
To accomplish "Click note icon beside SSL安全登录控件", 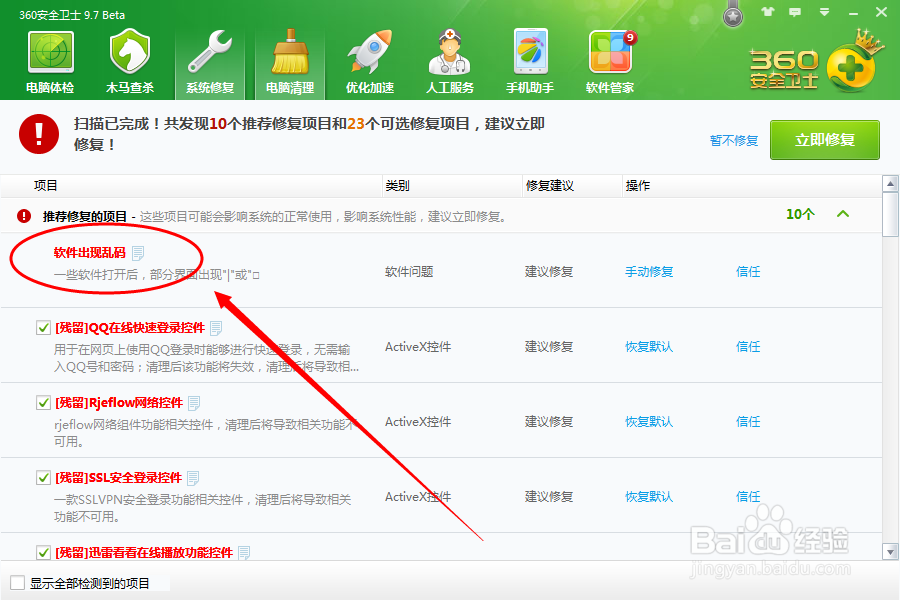I will (x=193, y=478).
